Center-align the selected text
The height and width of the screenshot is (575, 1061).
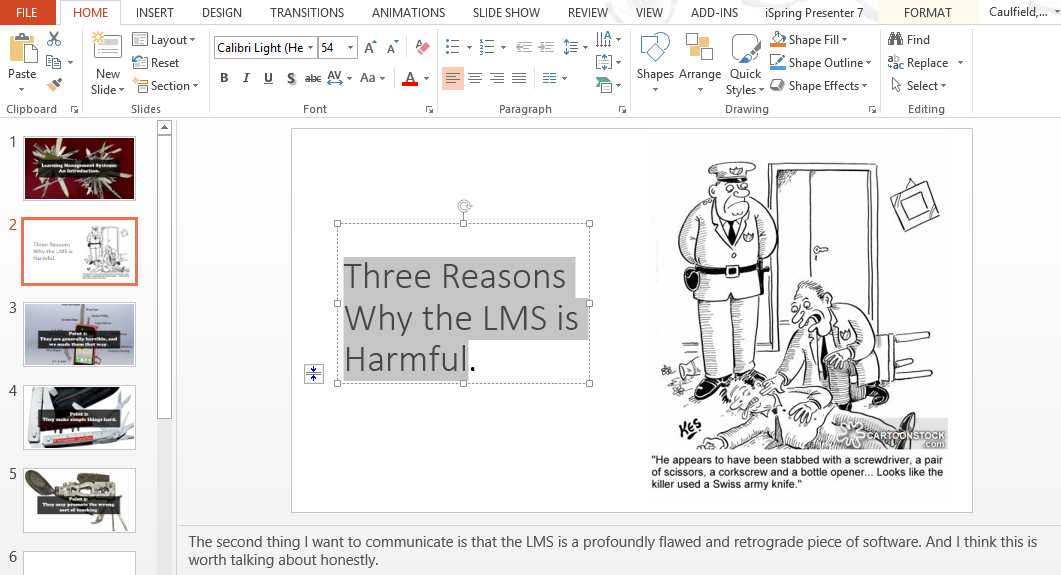475,78
